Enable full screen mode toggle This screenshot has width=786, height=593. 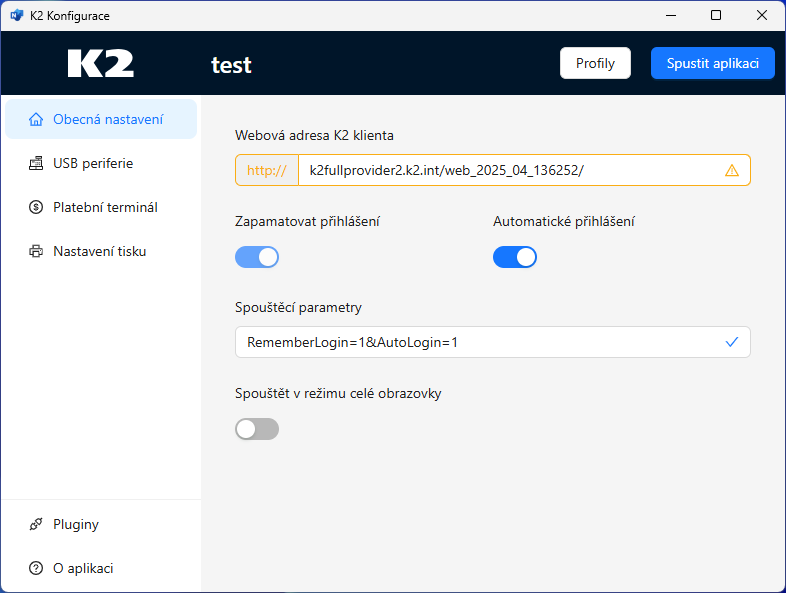tap(257, 429)
